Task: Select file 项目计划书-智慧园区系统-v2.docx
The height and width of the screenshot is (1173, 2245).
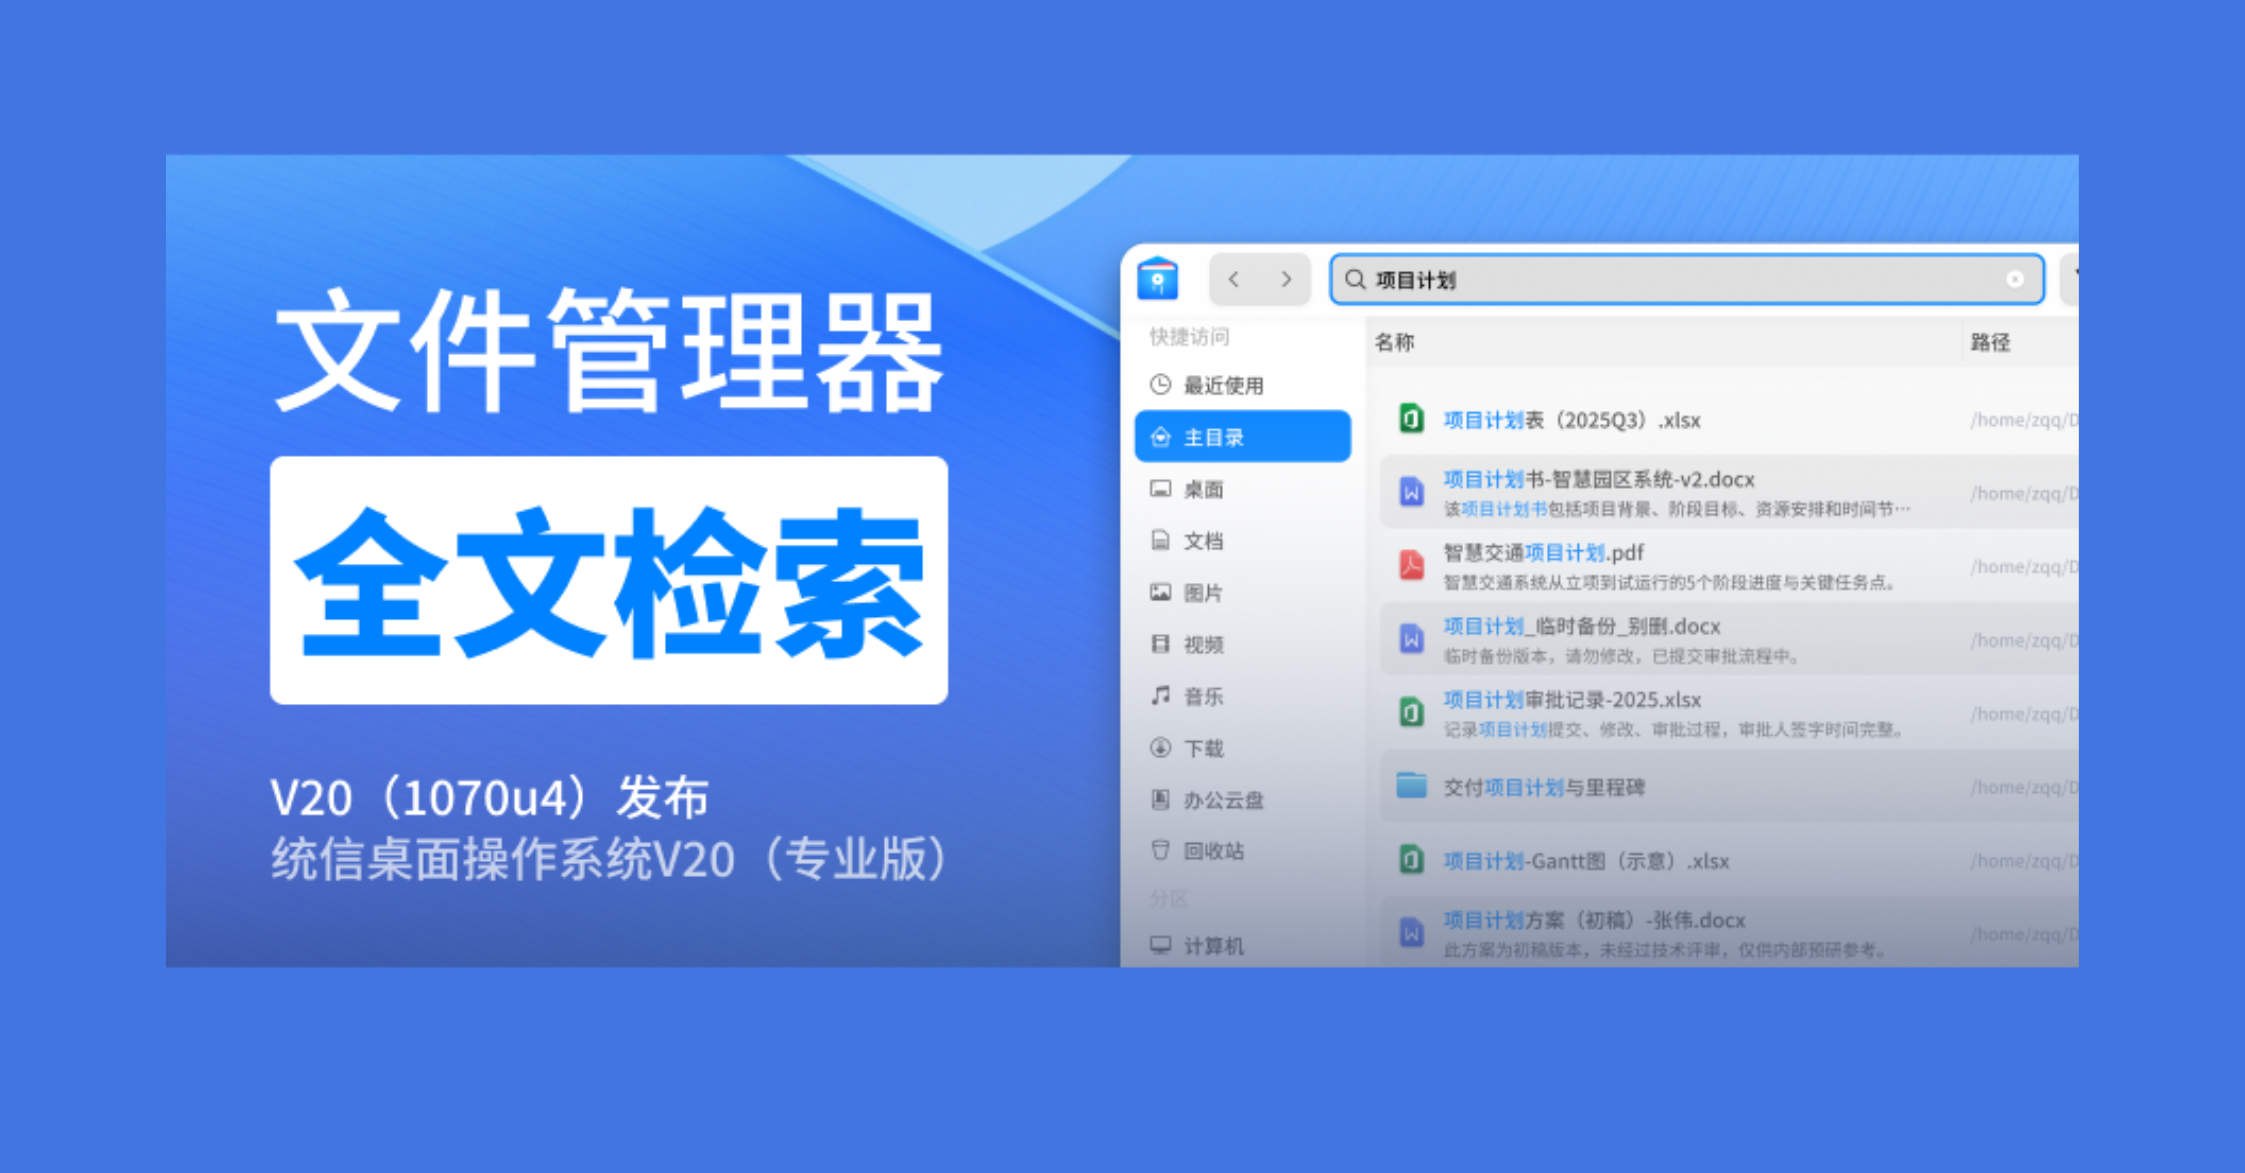Action: 1729,492
